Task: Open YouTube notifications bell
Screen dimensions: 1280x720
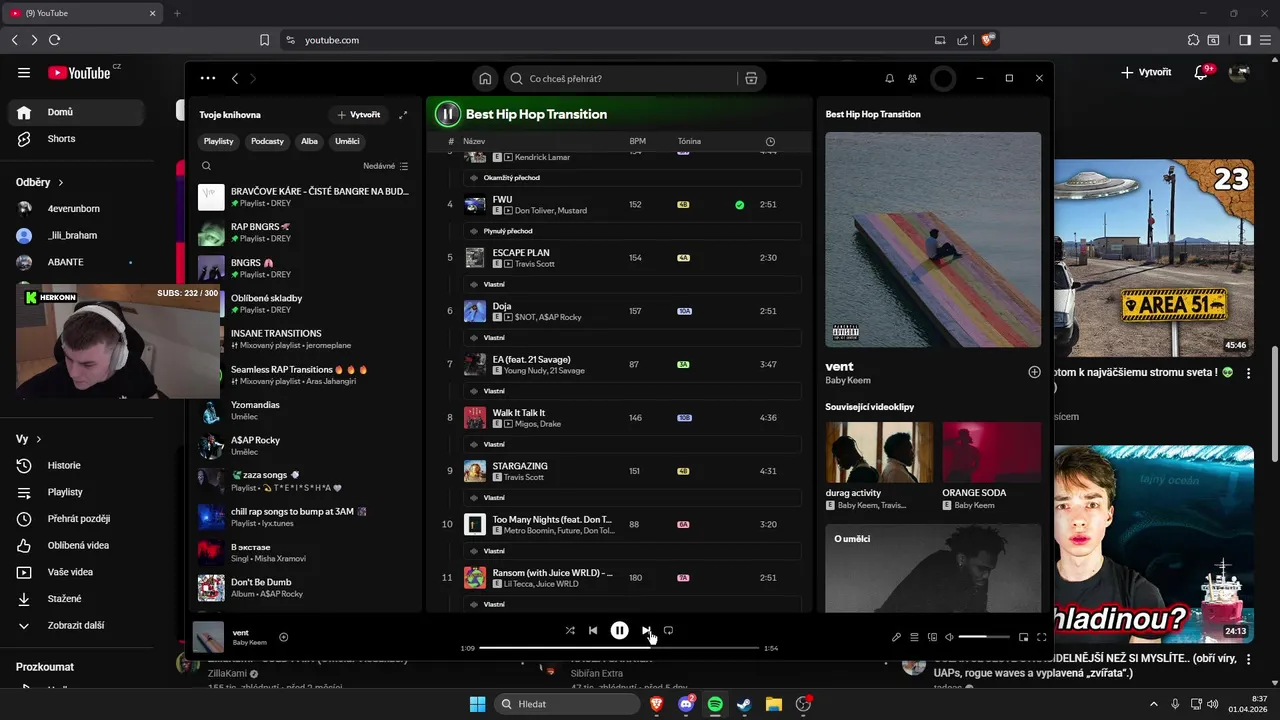Action: [x=1202, y=72]
